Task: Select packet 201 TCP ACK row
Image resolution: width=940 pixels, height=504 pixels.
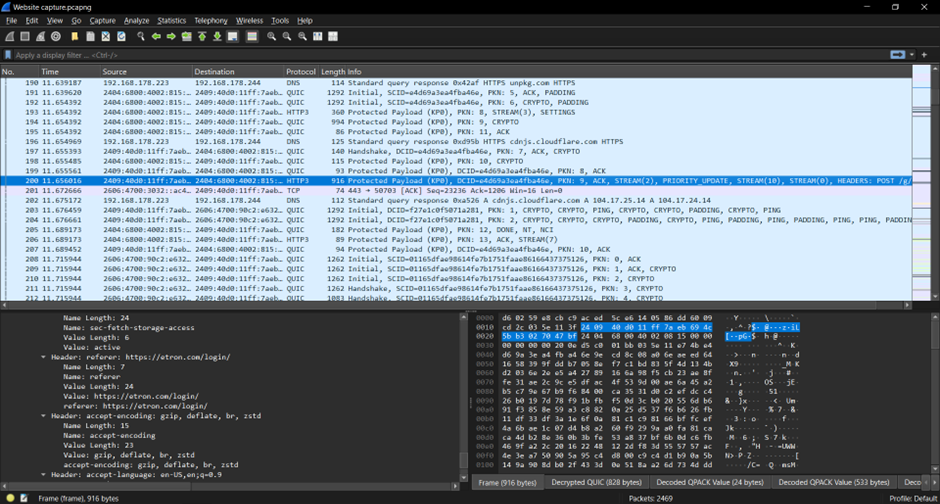Action: click(x=456, y=191)
